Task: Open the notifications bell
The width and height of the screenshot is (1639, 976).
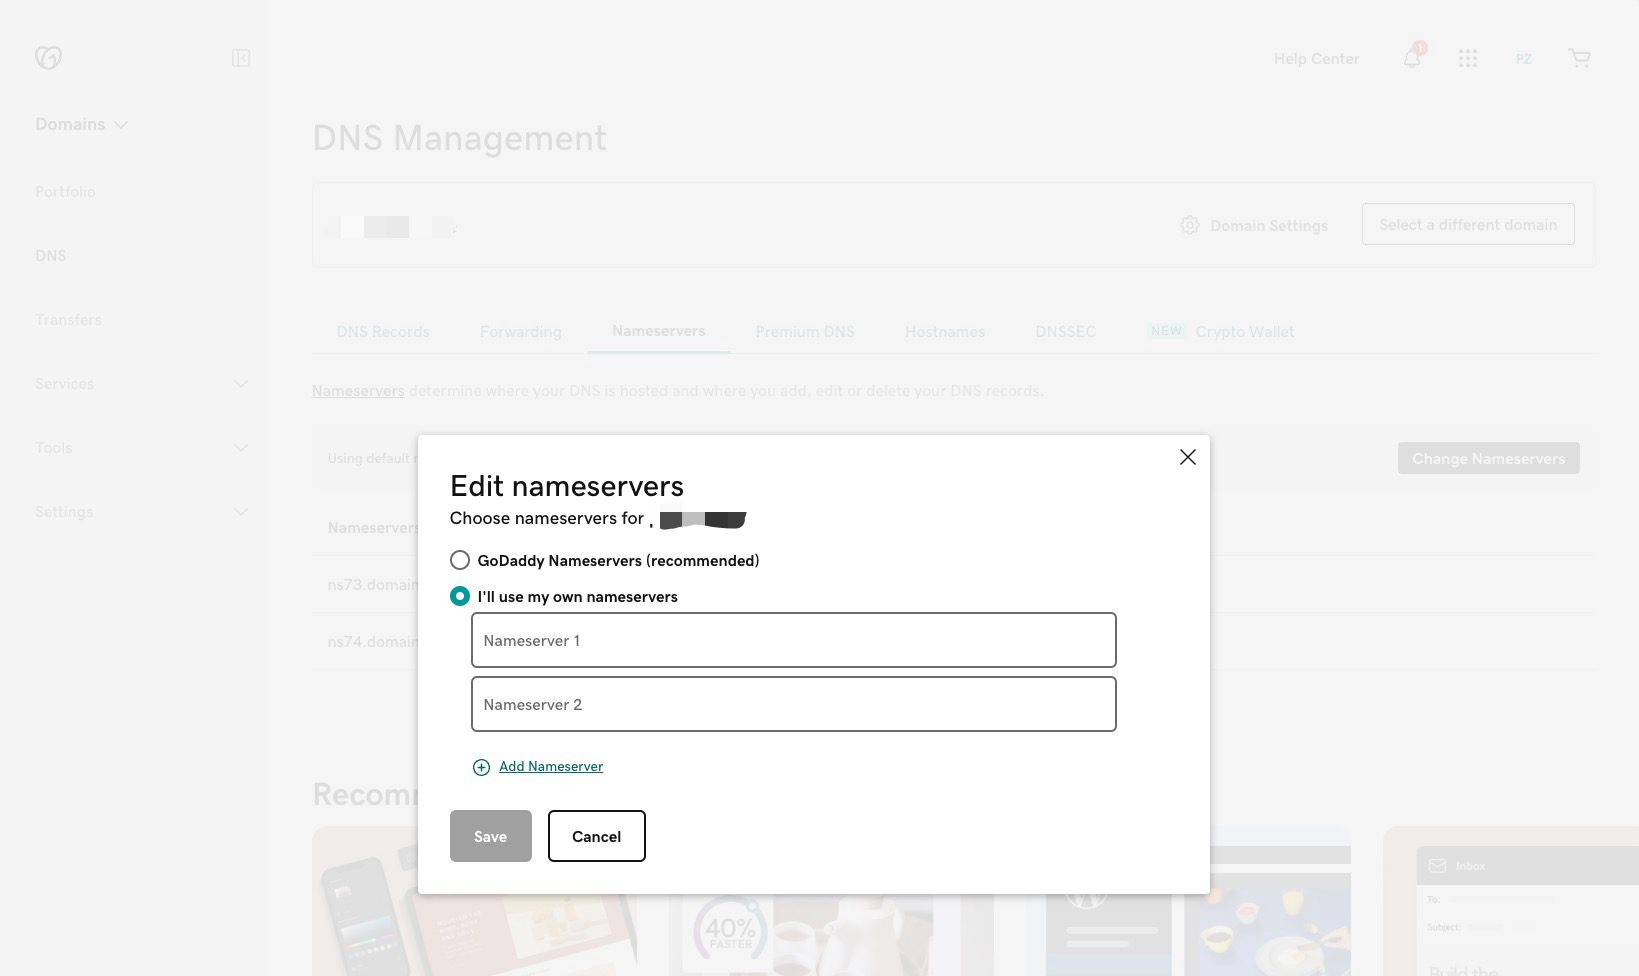Action: (x=1411, y=58)
